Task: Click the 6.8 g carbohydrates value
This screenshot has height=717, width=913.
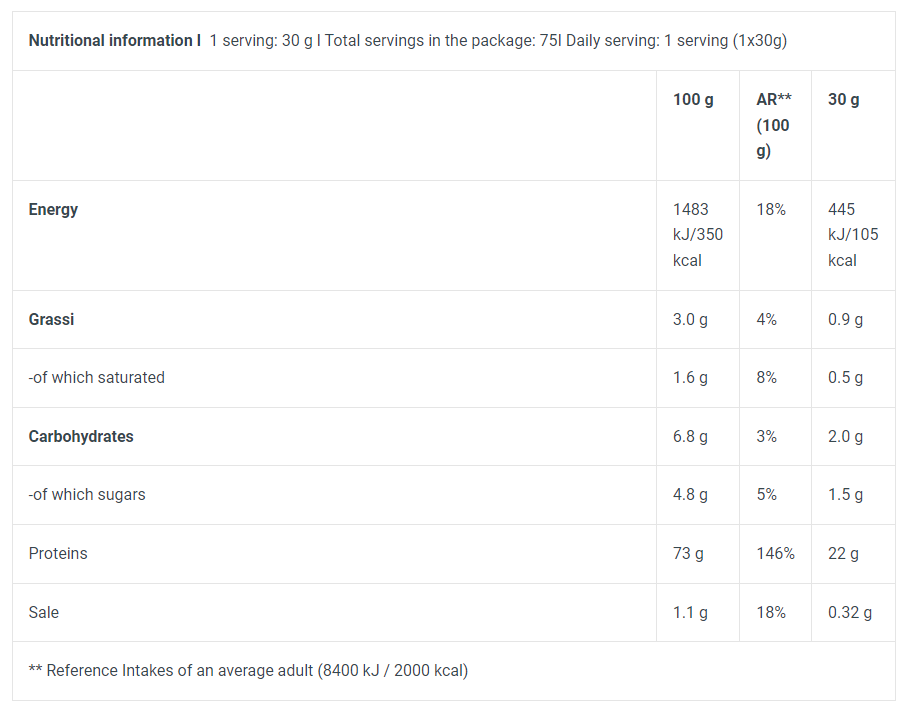Action: coord(690,437)
